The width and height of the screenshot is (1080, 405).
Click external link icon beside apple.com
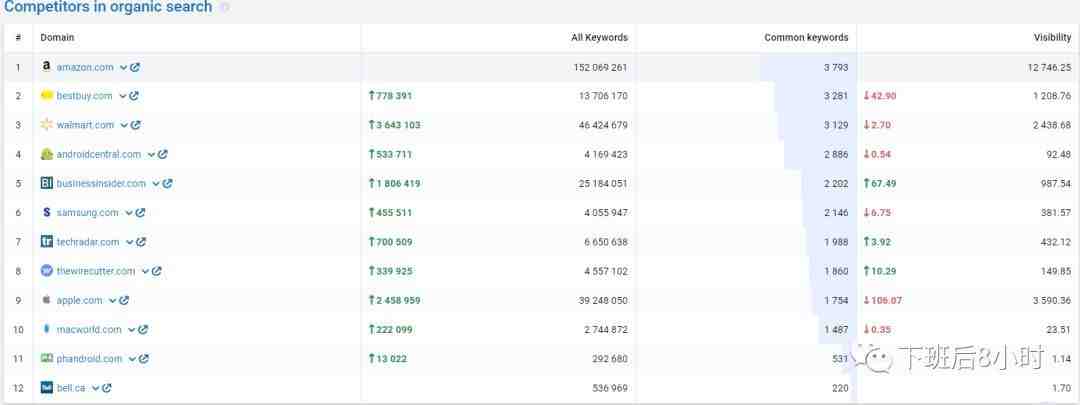124,300
